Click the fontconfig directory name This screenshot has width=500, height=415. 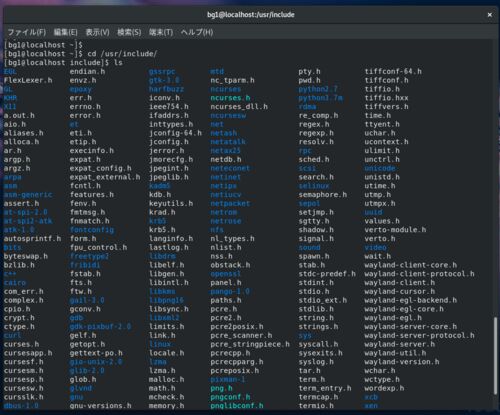[92, 230]
